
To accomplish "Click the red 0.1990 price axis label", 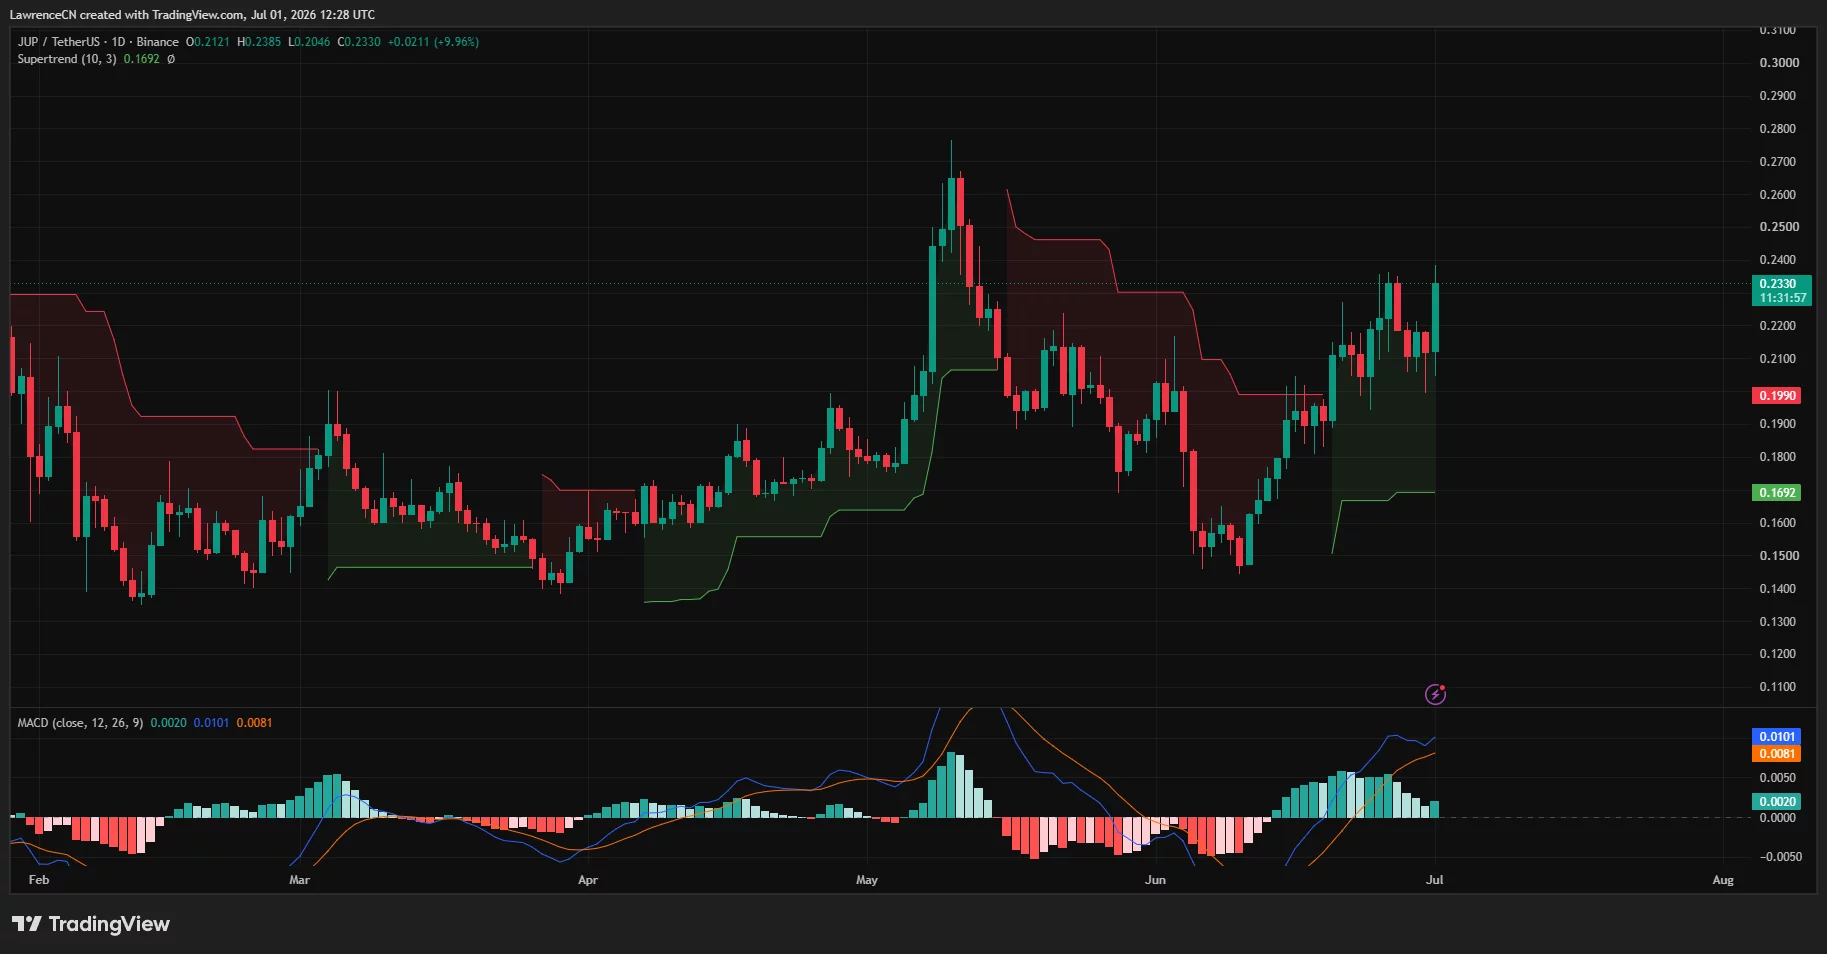I will coord(1776,396).
